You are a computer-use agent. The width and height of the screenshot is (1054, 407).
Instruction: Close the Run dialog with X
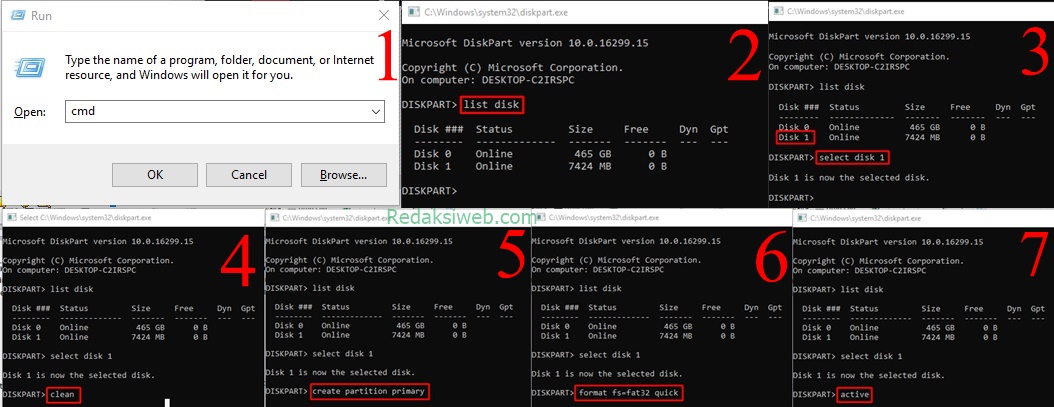click(x=384, y=15)
